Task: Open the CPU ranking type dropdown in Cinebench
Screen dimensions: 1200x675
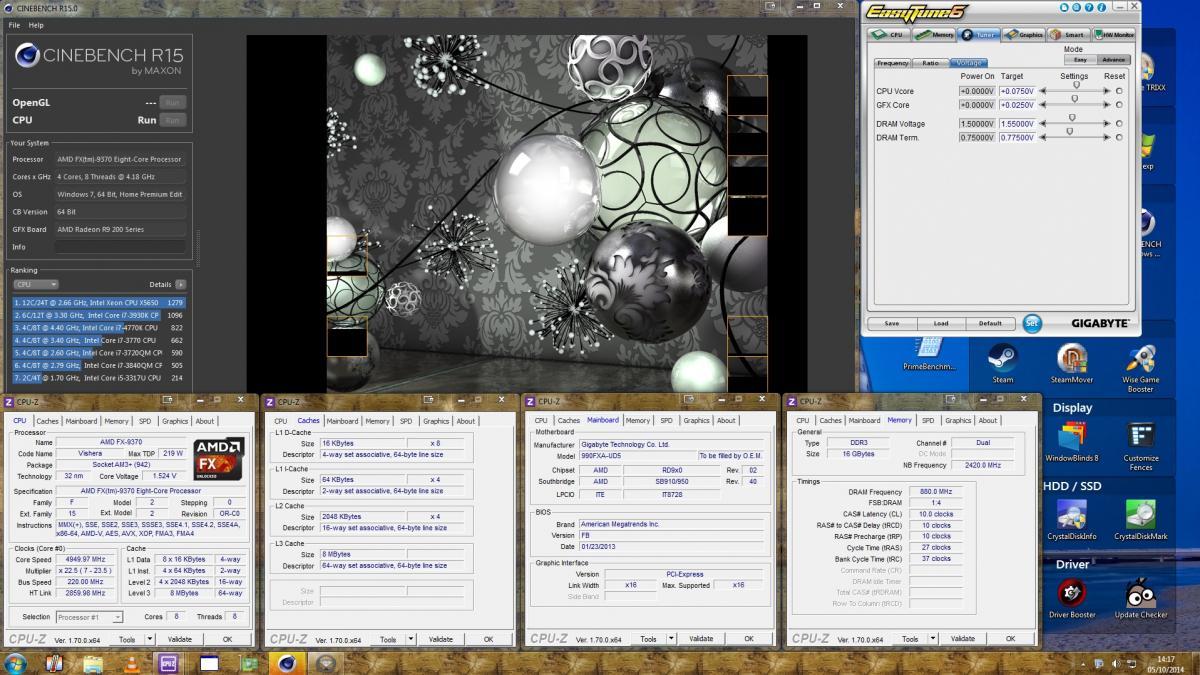Action: (x=36, y=285)
